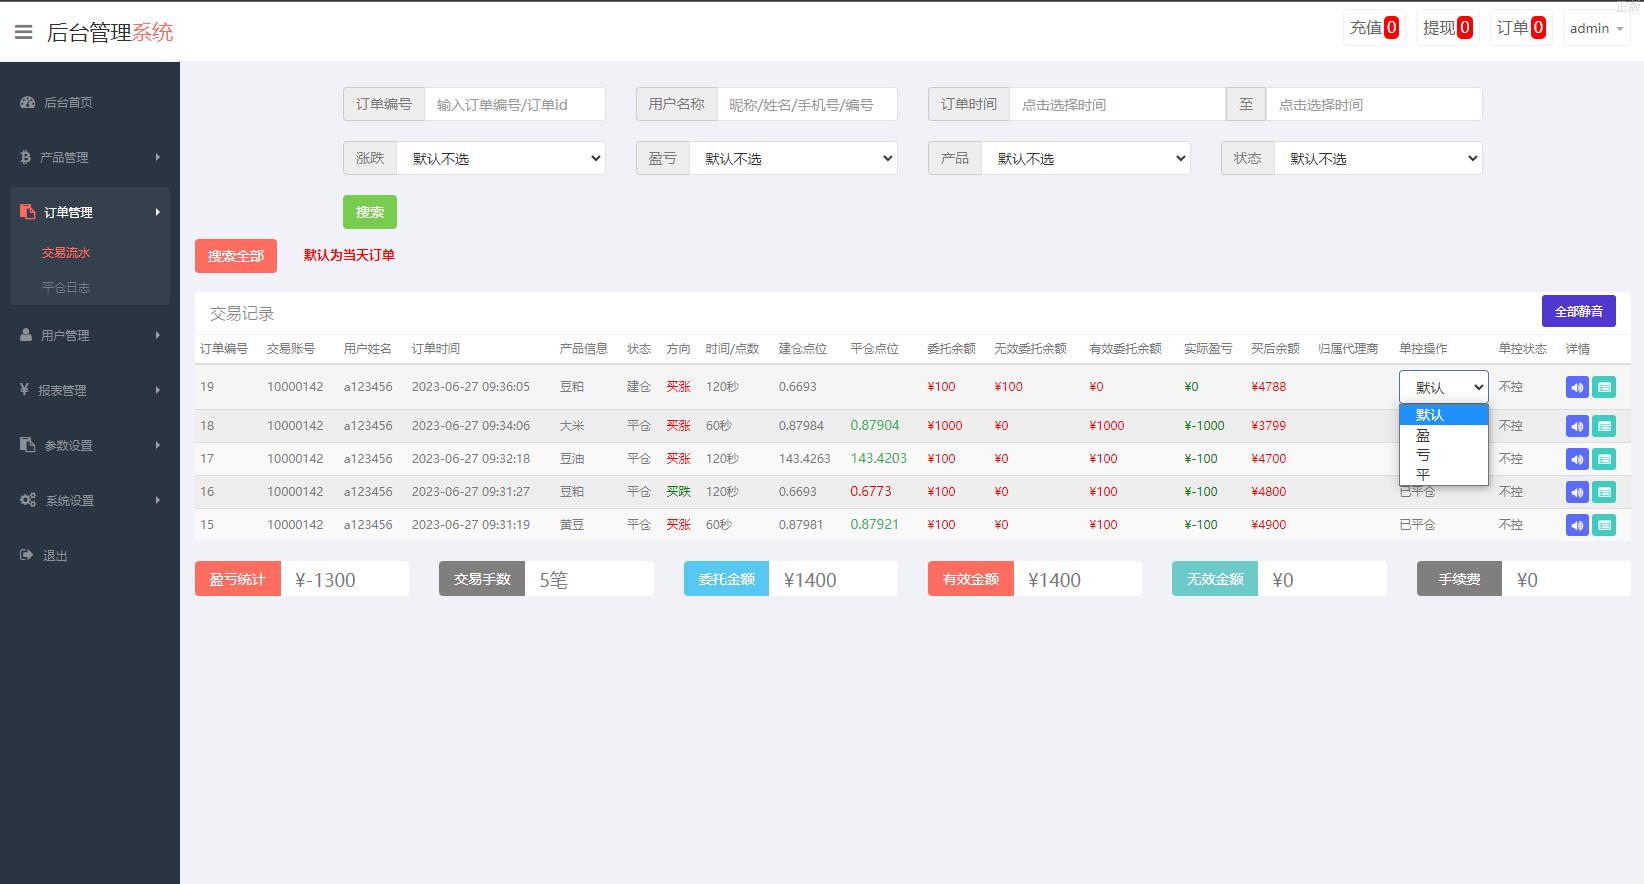
Task: Open details icon for order 15
Action: (x=1604, y=525)
